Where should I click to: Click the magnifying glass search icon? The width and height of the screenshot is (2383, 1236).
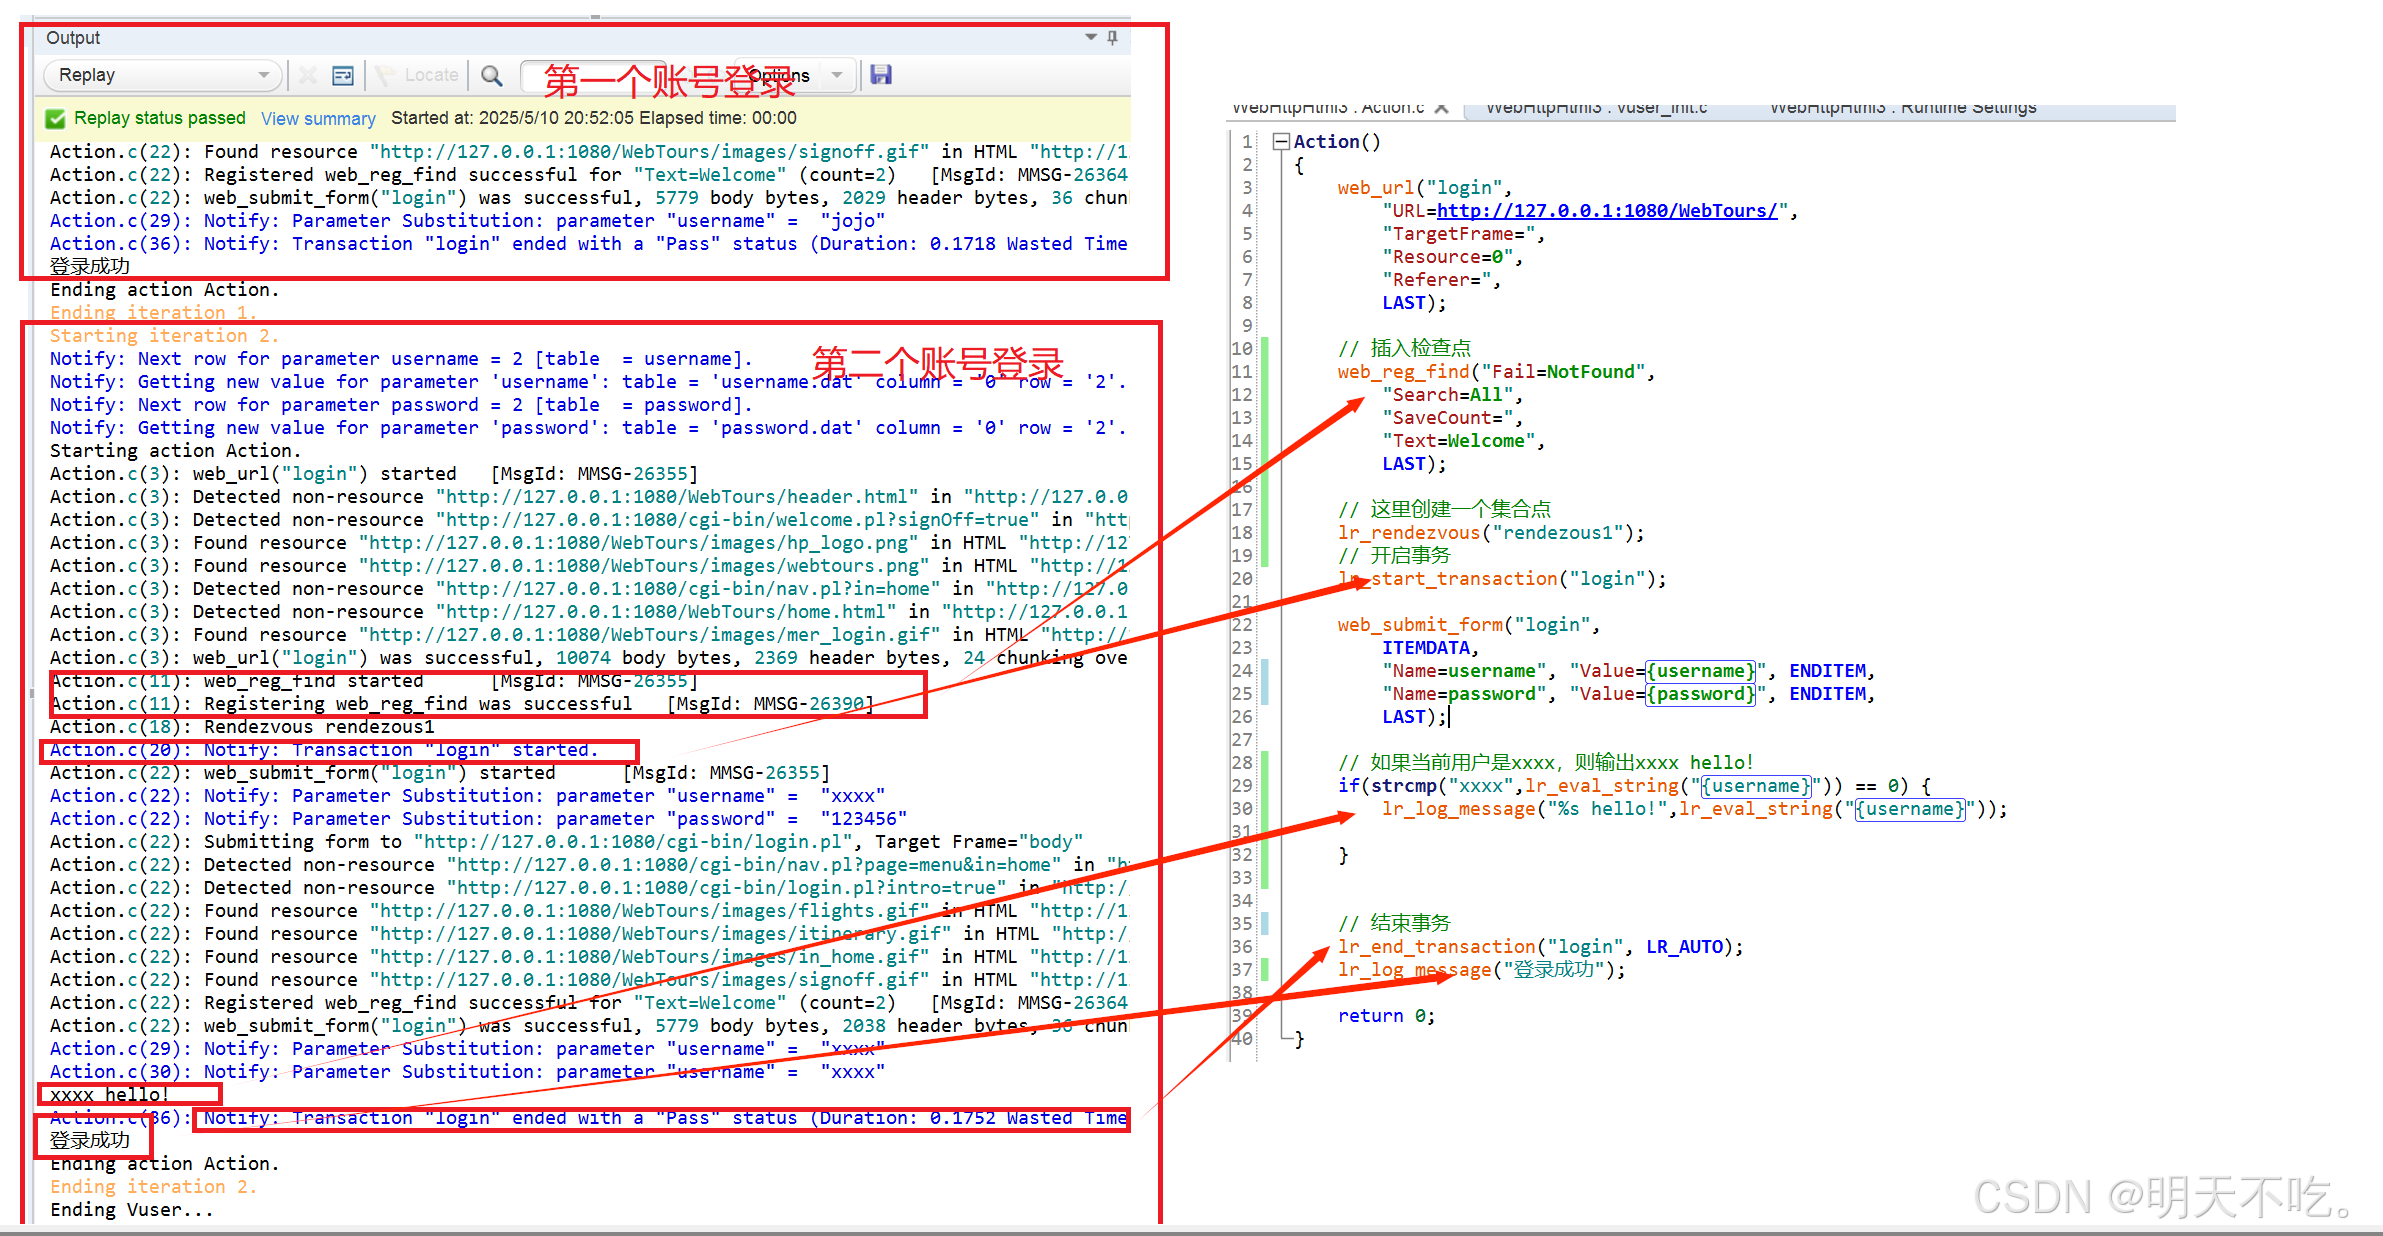pyautogui.click(x=491, y=75)
